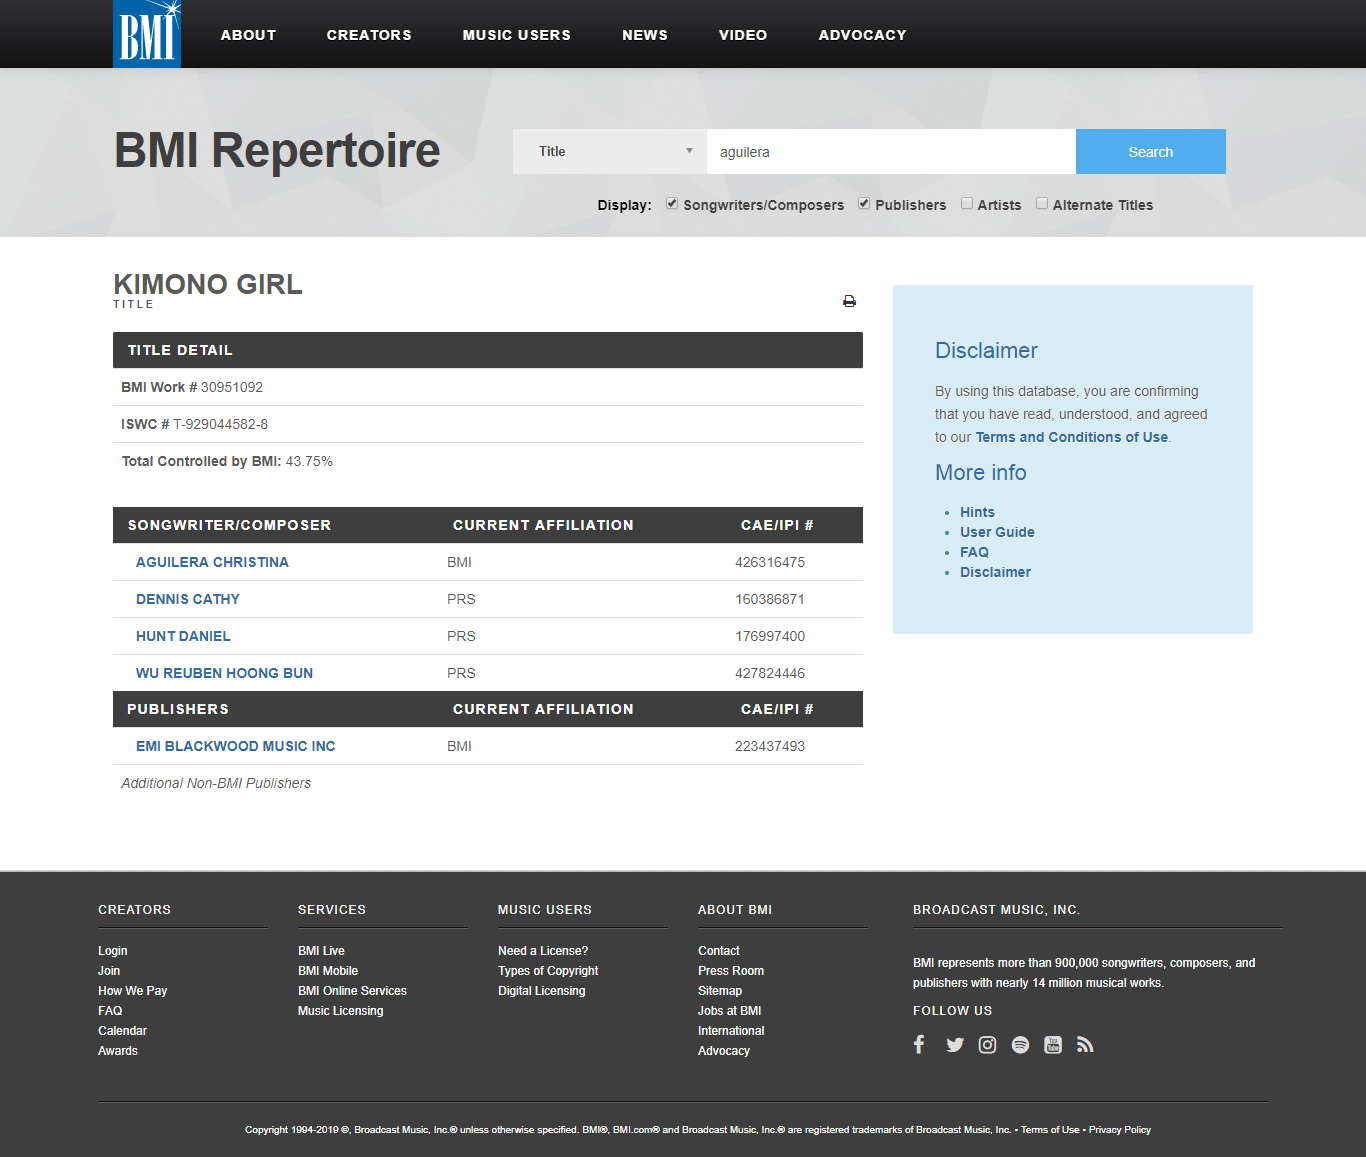
Task: Enable the Alternate Titles checkbox
Action: point(1042,204)
